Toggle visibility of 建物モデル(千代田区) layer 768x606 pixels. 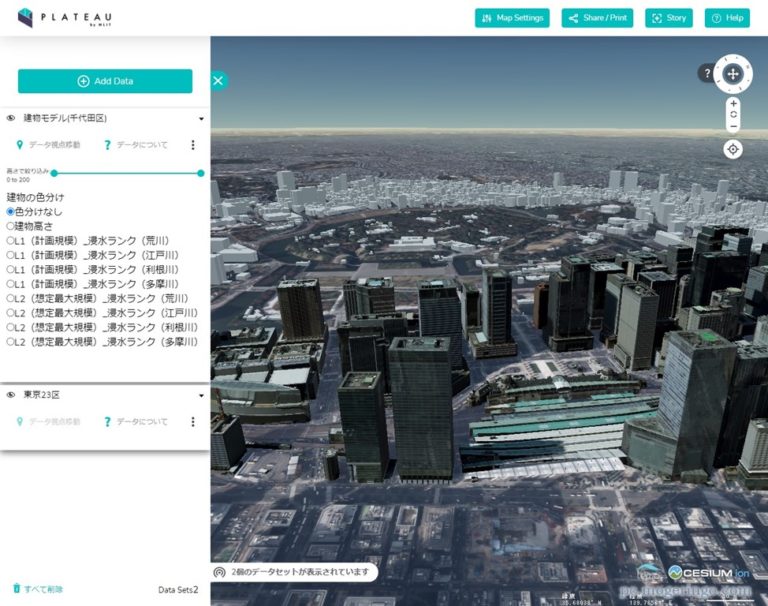click(x=11, y=118)
